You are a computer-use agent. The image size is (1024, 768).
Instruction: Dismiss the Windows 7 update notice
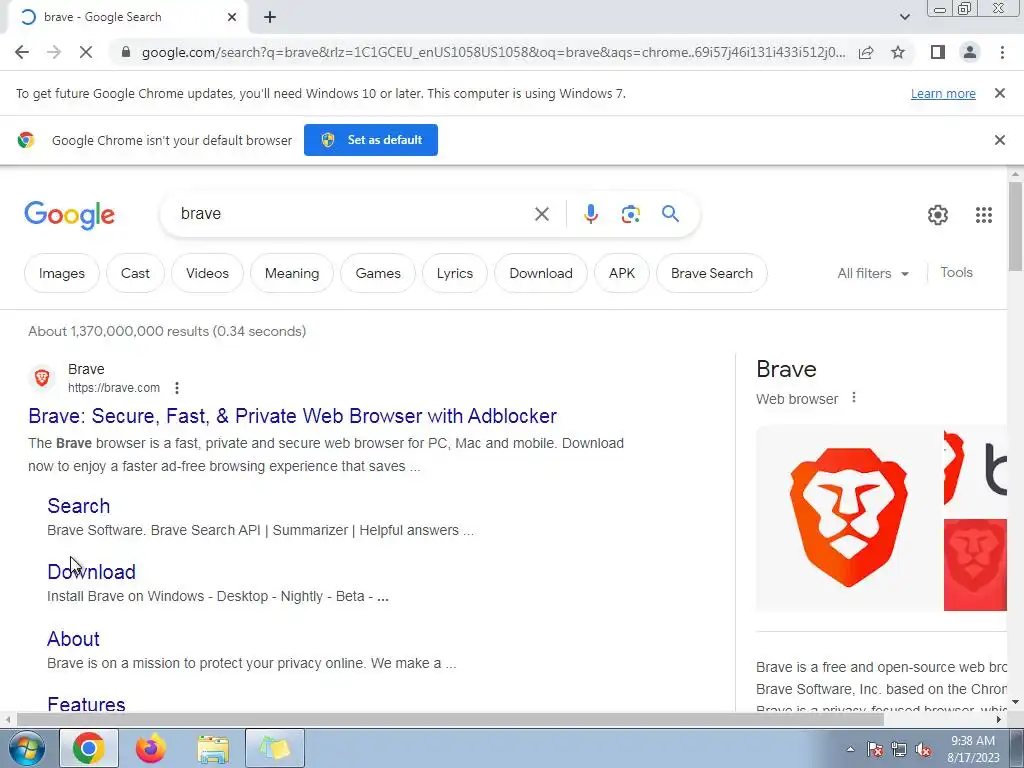(x=999, y=93)
